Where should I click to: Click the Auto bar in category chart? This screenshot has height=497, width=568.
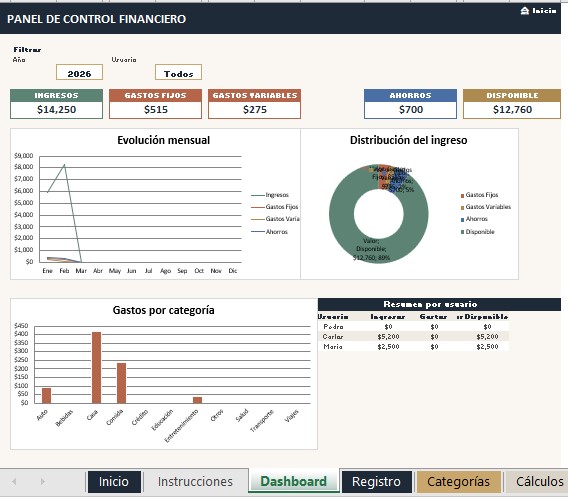(x=46, y=396)
